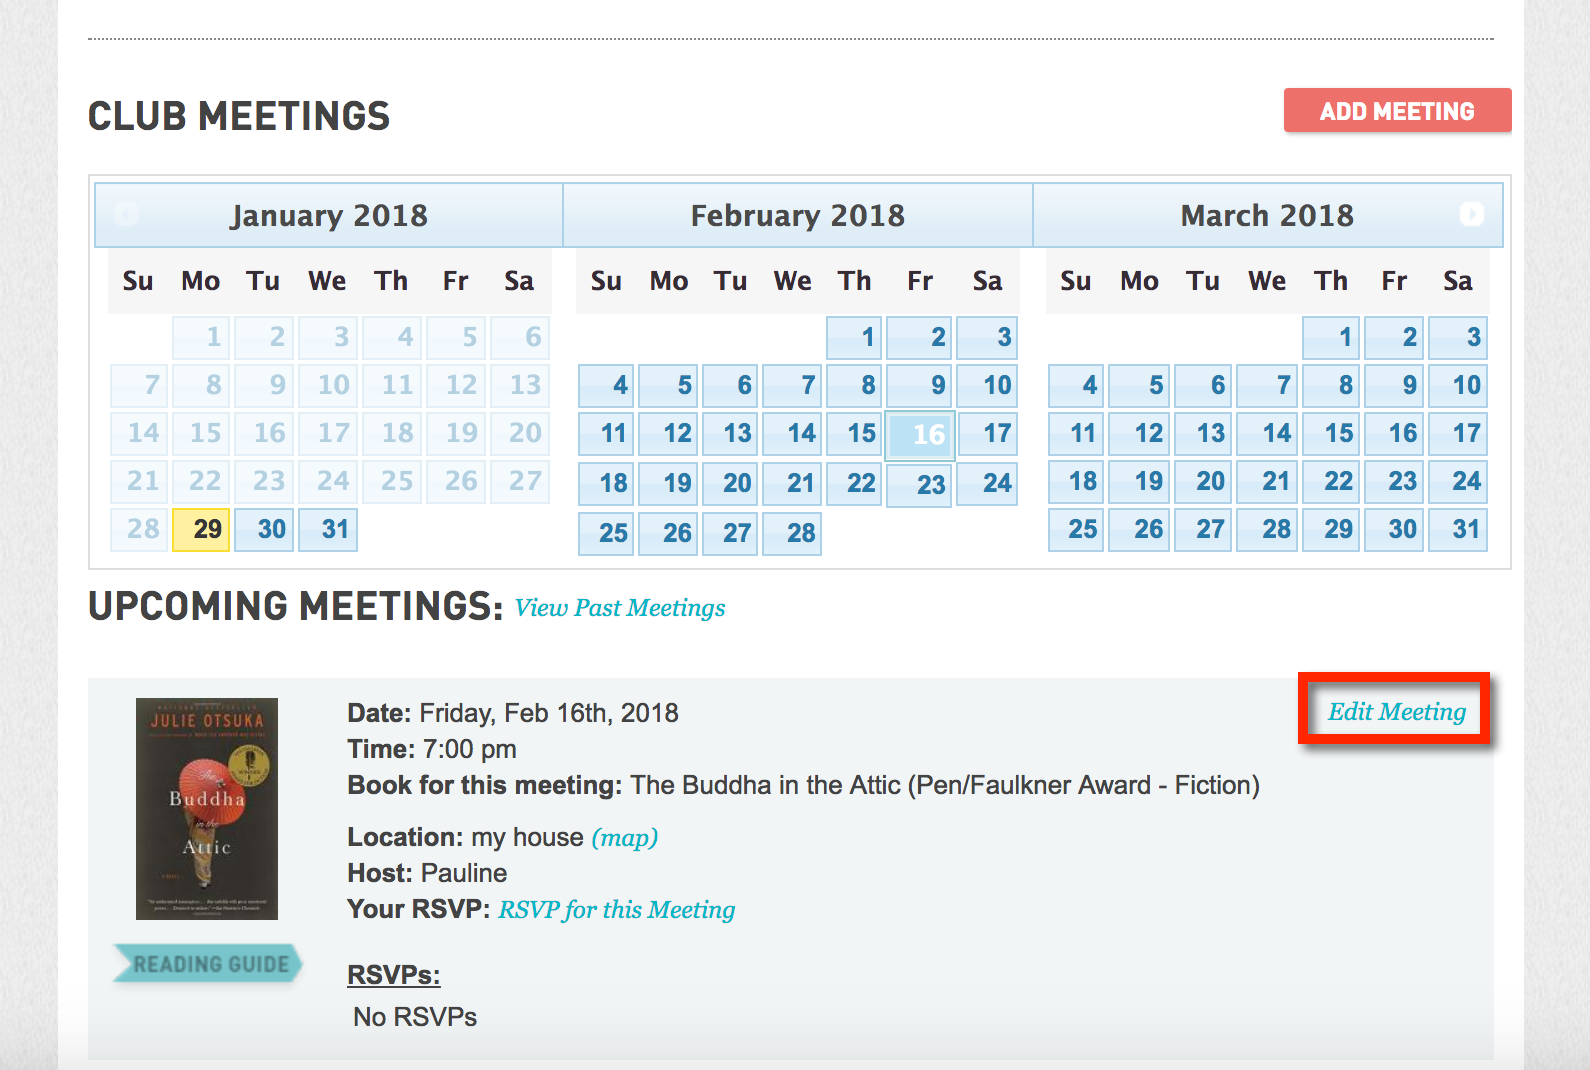The image size is (1590, 1070).
Task: Click the Buddha in the Attic cover
Action: 207,808
